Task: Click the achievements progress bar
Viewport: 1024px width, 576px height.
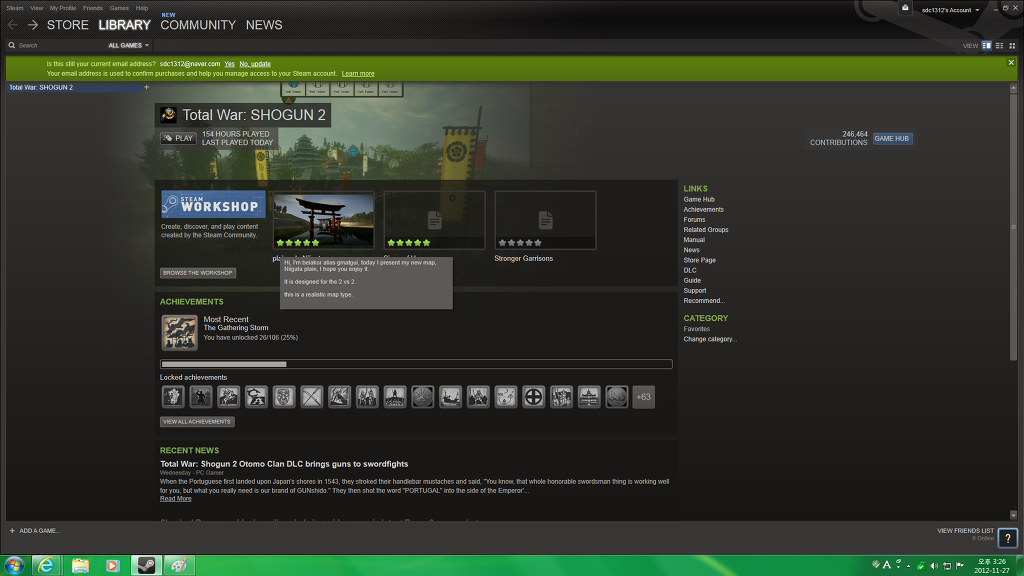Action: (416, 364)
